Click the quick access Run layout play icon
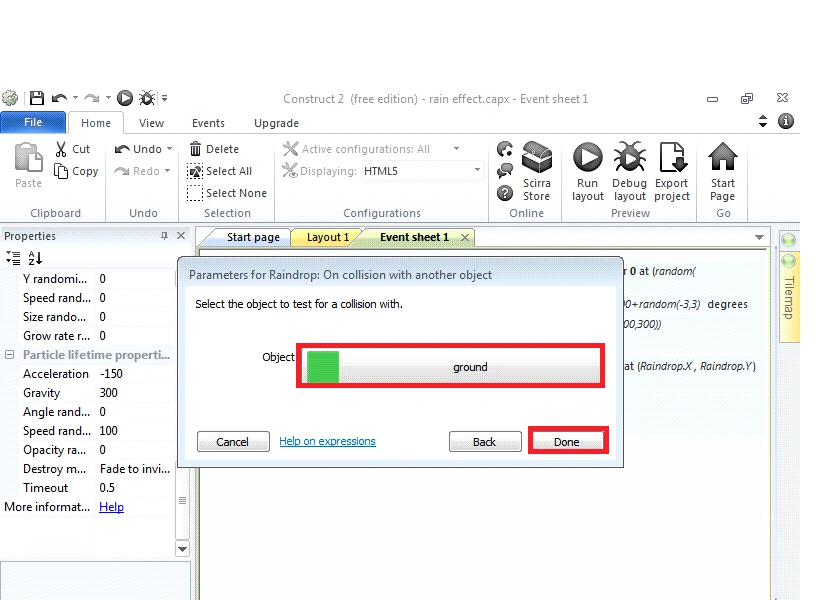This screenshot has width=819, height=600. click(x=125, y=98)
